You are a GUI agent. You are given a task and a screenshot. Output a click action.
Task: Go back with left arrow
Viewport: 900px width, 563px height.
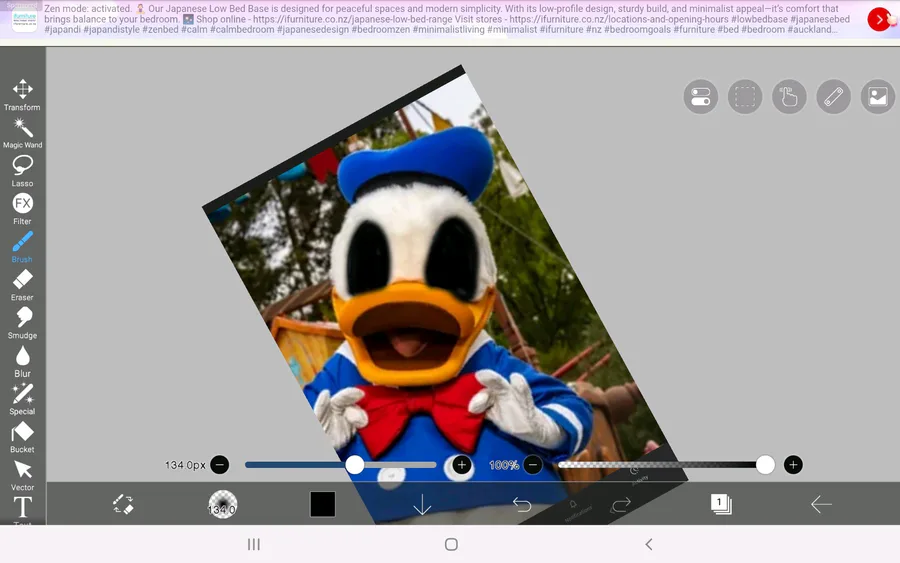821,504
